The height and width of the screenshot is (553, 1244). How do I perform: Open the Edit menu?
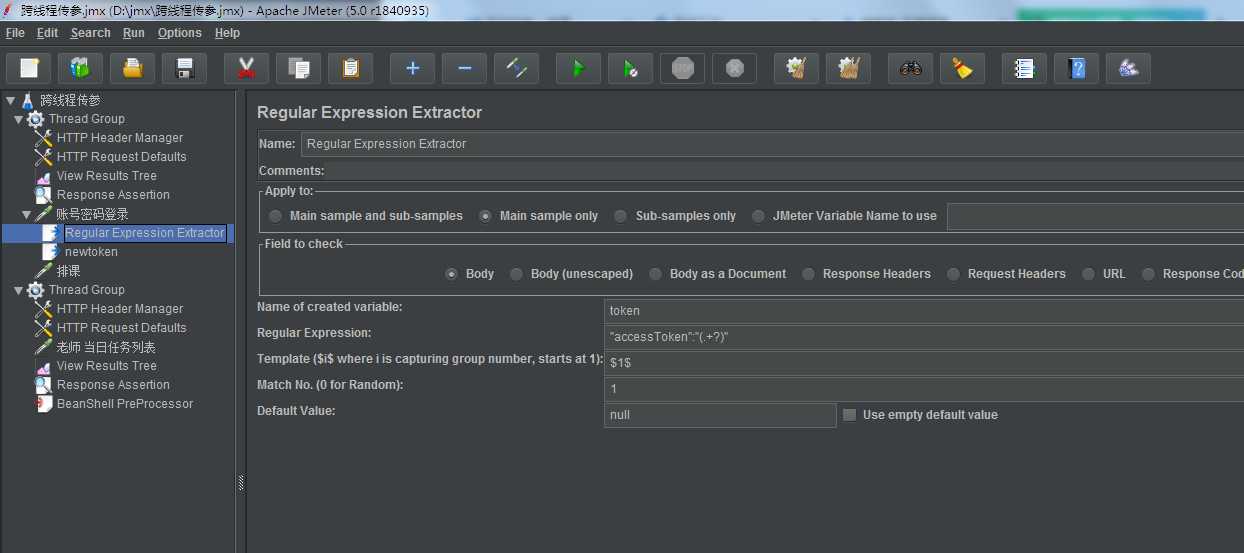point(47,33)
